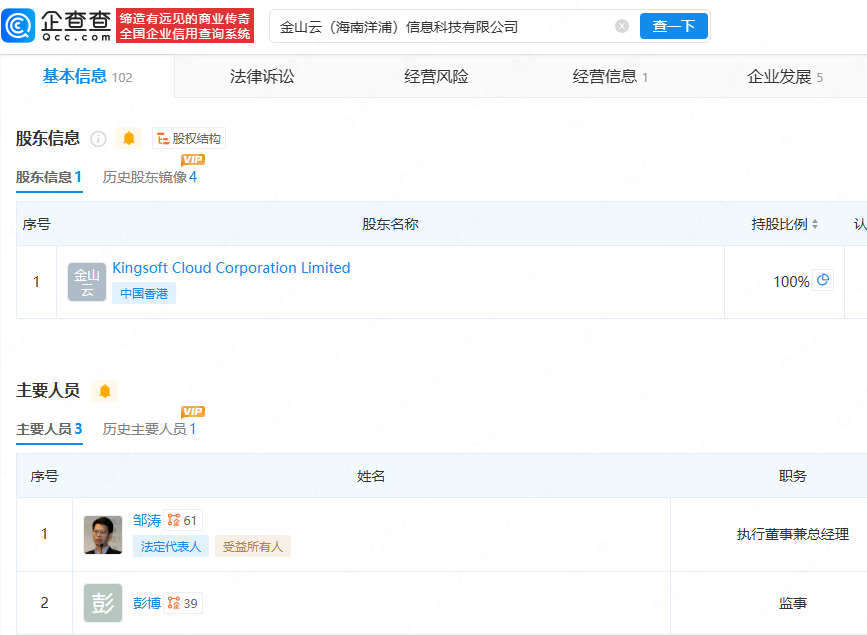Switch to the 法律诉讼 tab

262,76
